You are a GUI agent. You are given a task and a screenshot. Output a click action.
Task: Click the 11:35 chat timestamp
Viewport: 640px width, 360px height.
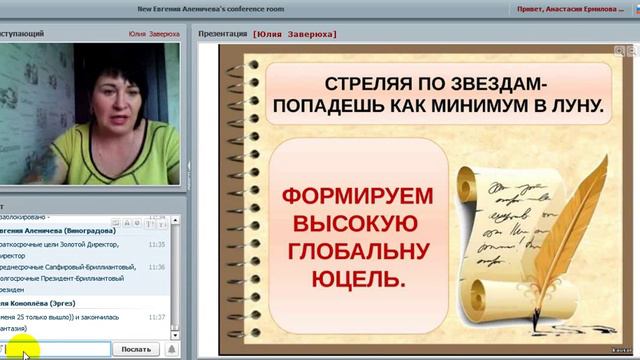point(157,244)
